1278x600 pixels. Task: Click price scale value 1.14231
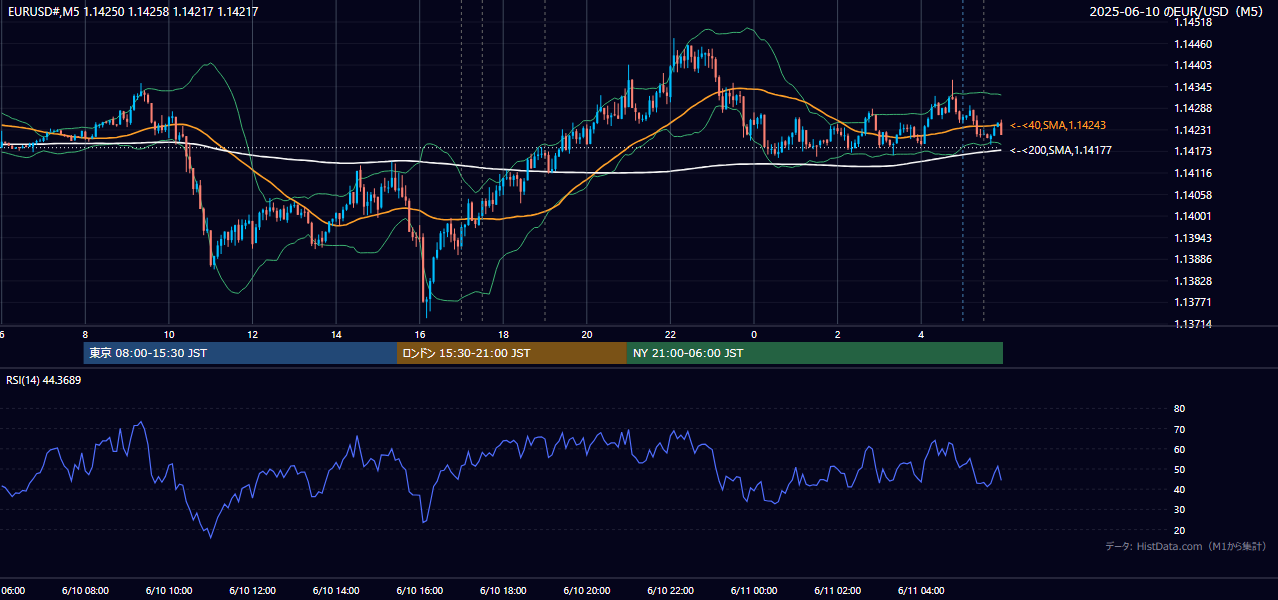pyautogui.click(x=1194, y=130)
